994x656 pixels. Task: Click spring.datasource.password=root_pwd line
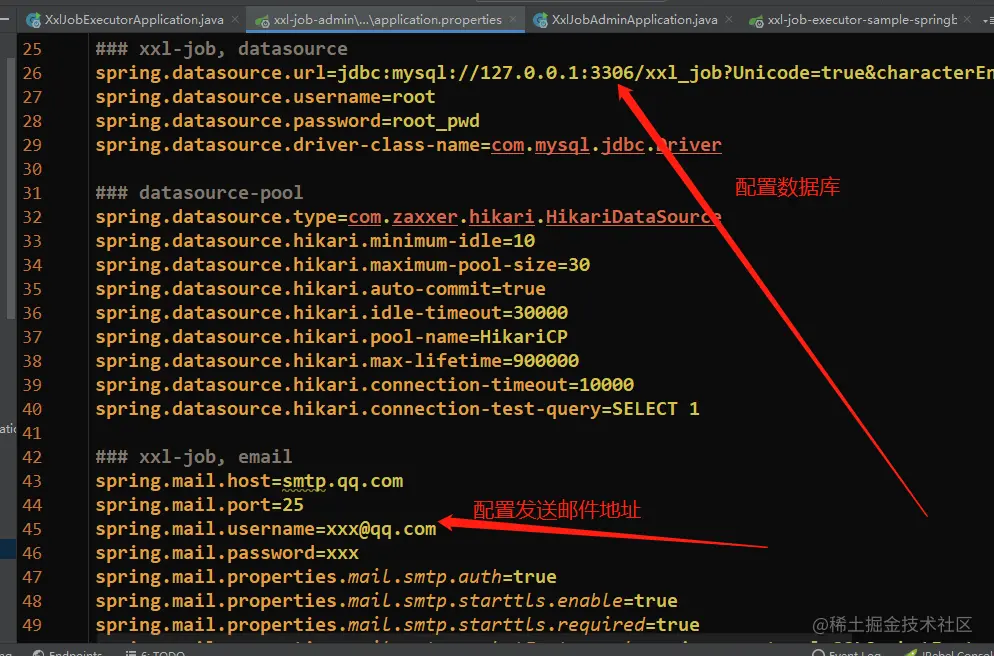point(287,121)
